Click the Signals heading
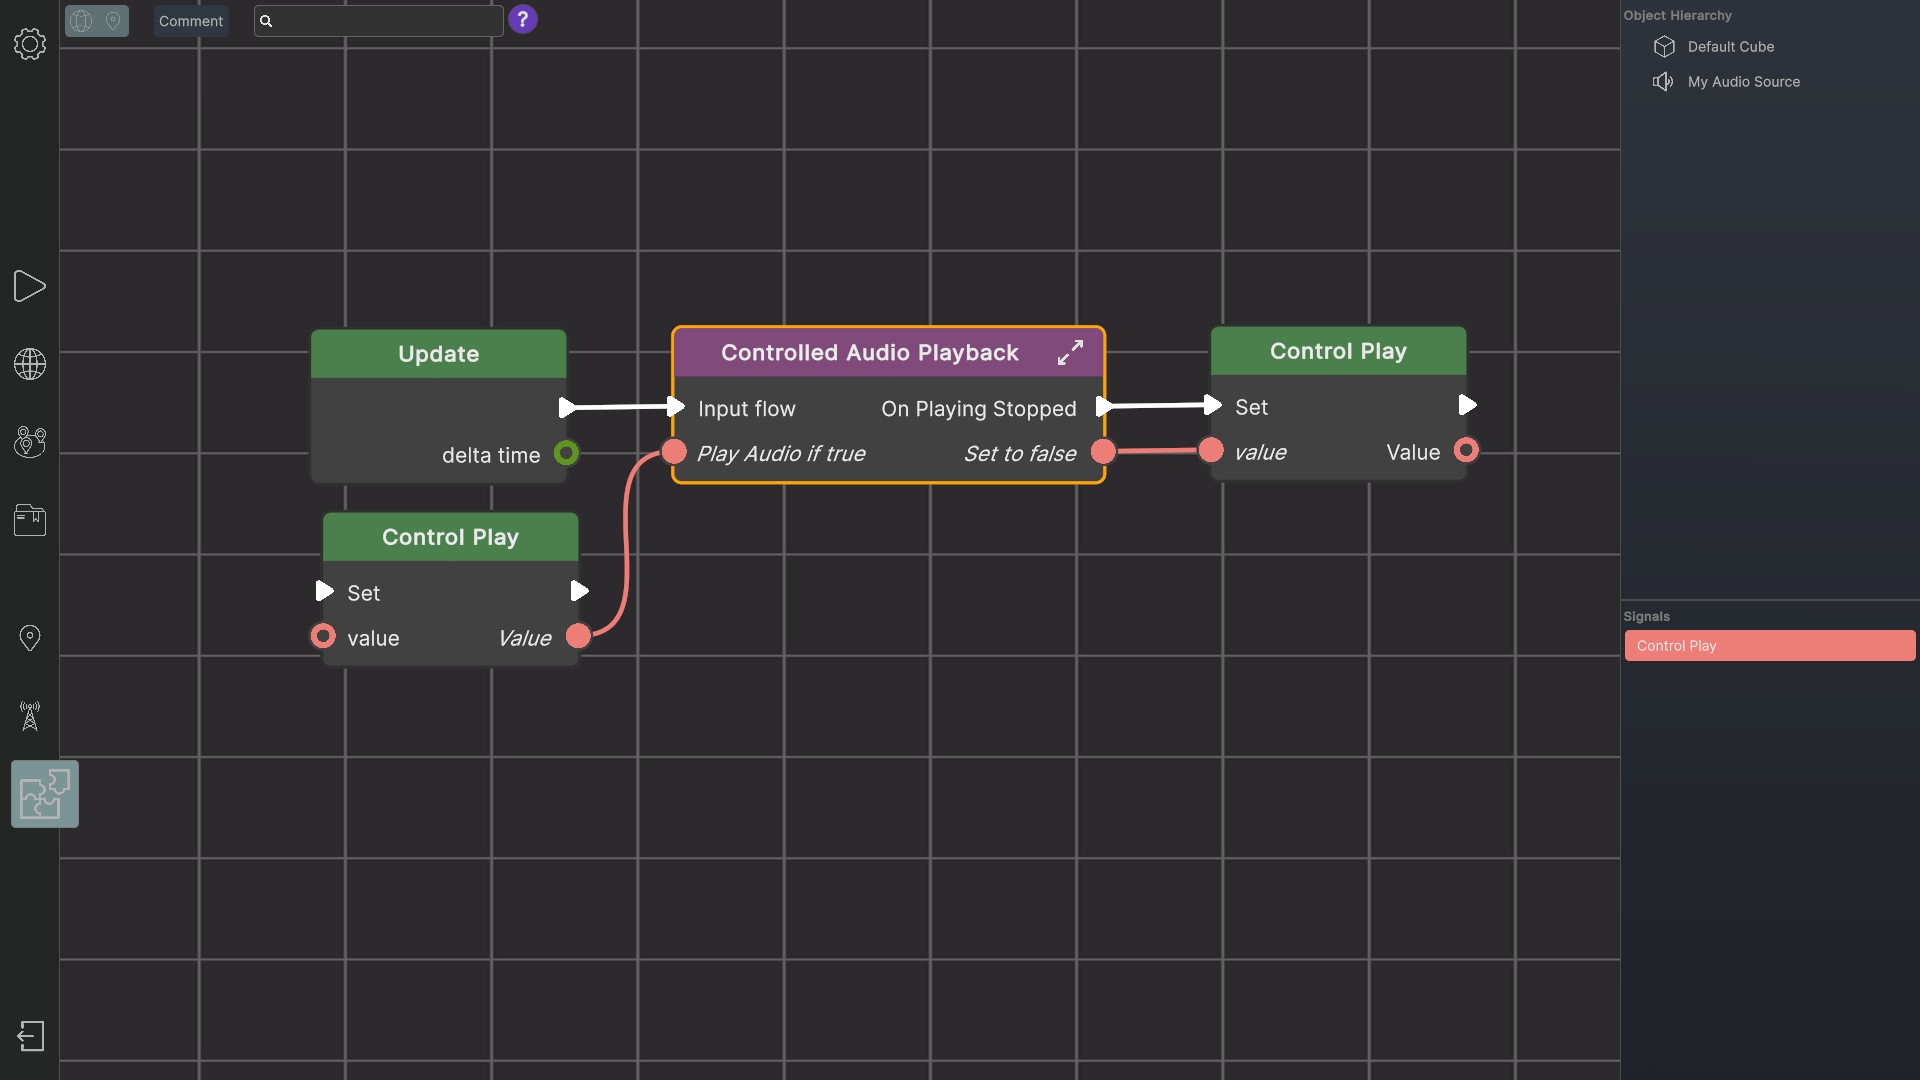The image size is (1920, 1080). tap(1646, 616)
